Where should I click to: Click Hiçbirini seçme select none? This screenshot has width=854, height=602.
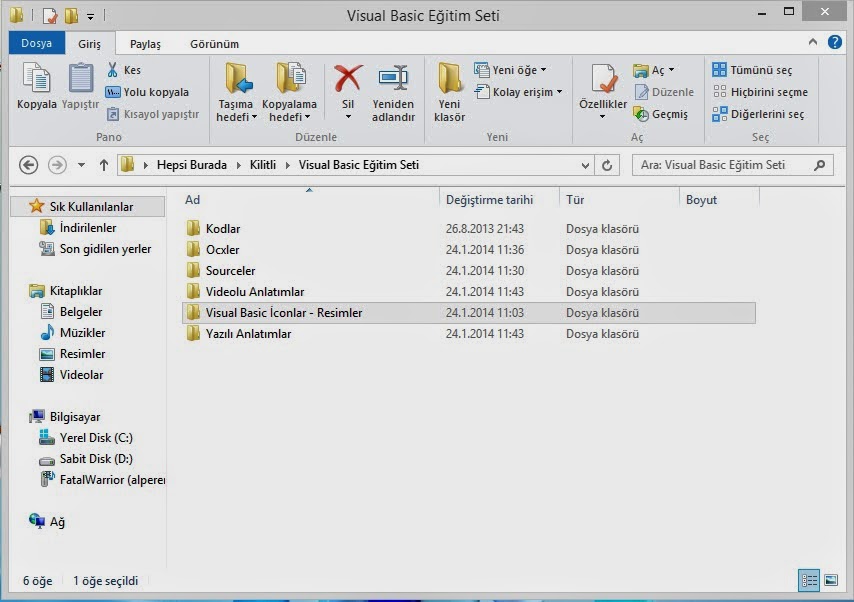pyautogui.click(x=760, y=92)
